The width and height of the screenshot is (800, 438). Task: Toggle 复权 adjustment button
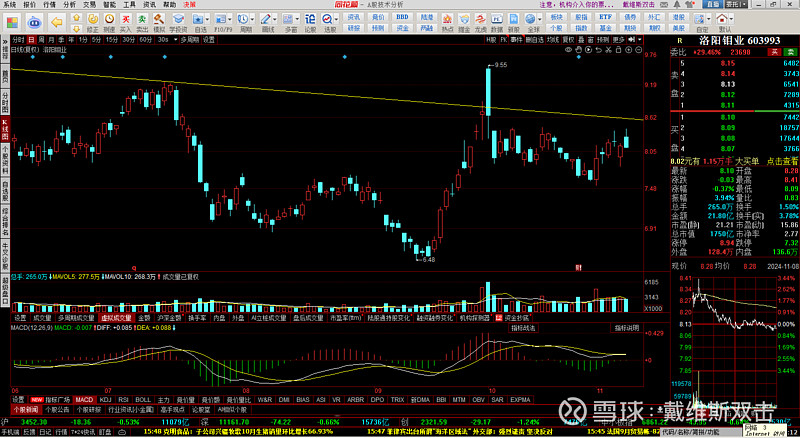[568, 40]
